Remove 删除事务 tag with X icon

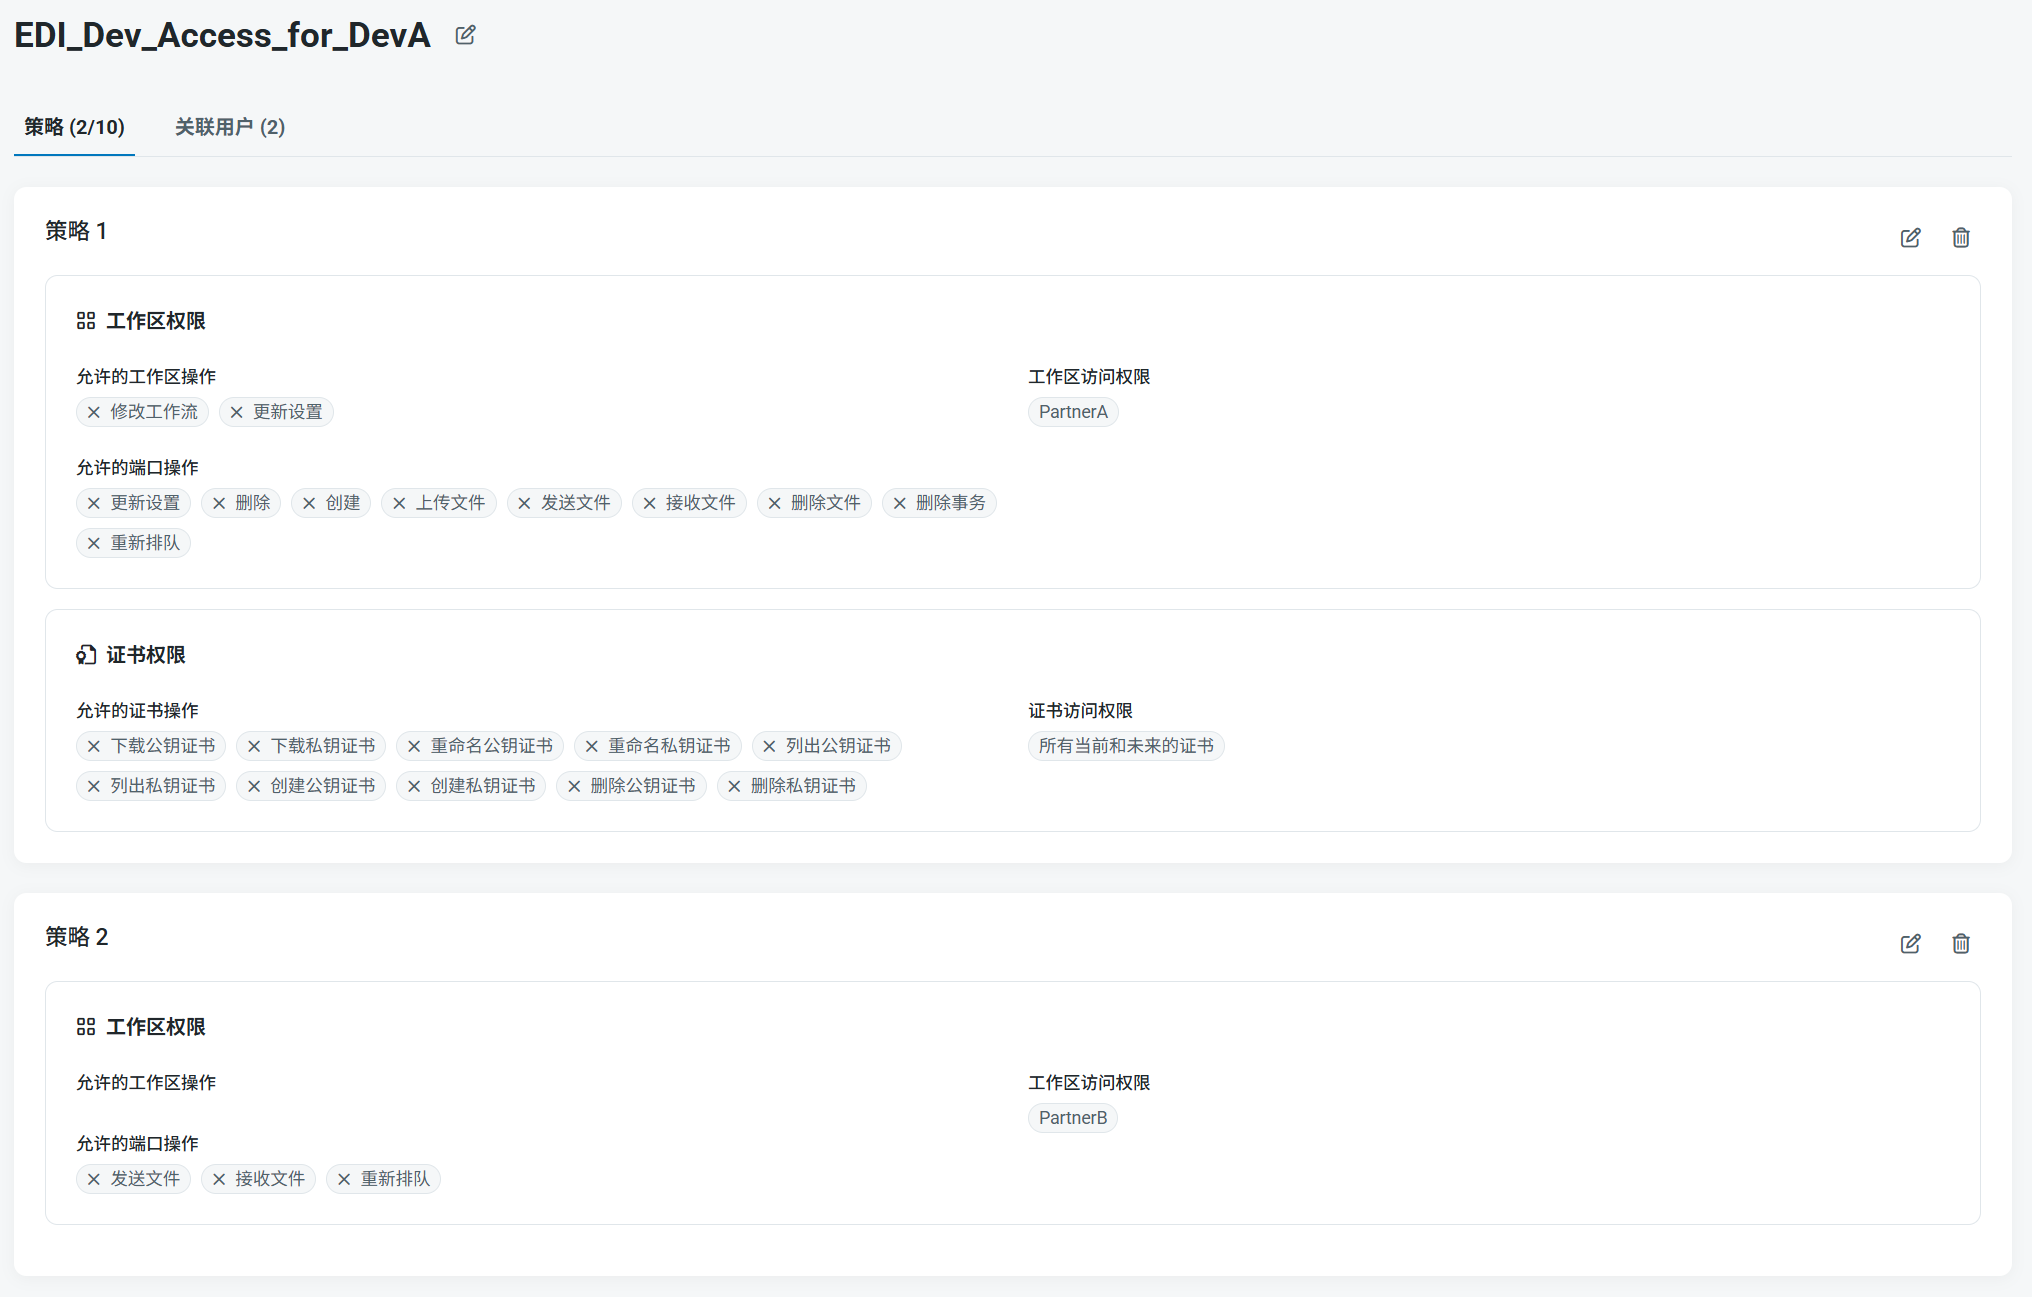[x=899, y=503]
